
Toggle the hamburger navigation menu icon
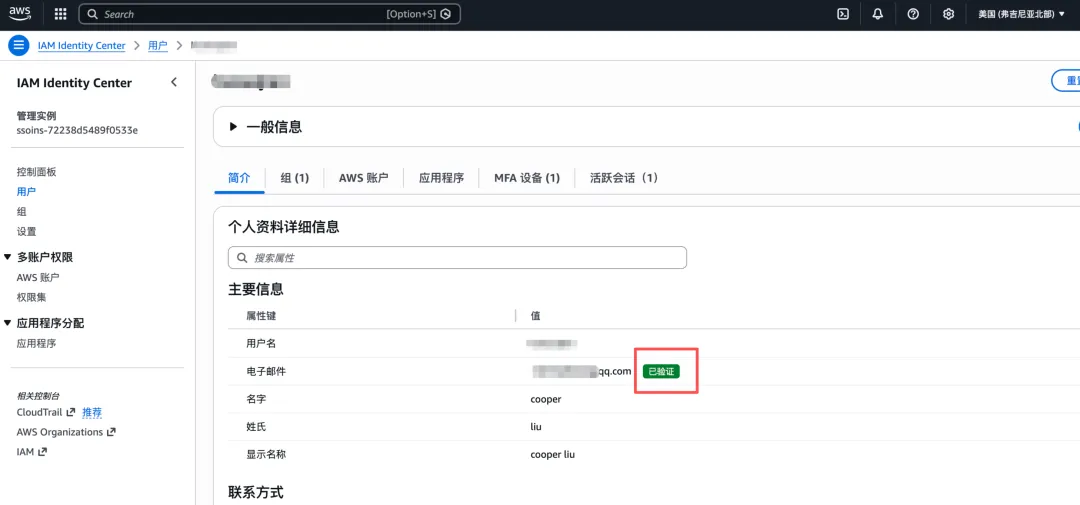coord(19,45)
